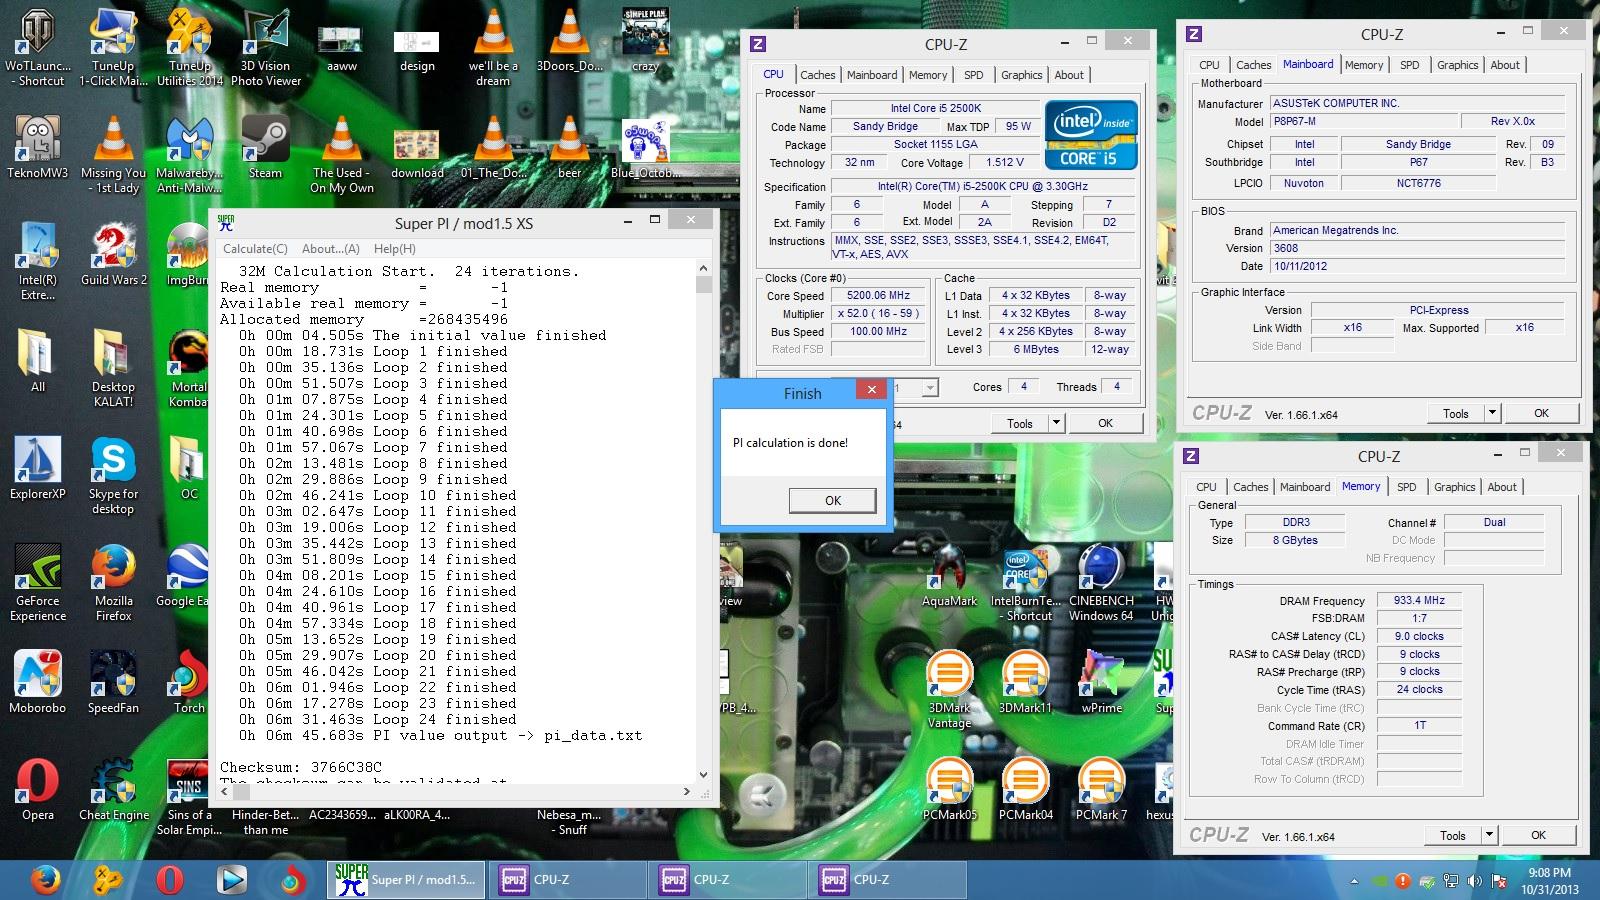This screenshot has height=900, width=1600.
Task: Open TuneUp 1-Click Maintenance desktop icon
Action: pyautogui.click(x=113, y=47)
